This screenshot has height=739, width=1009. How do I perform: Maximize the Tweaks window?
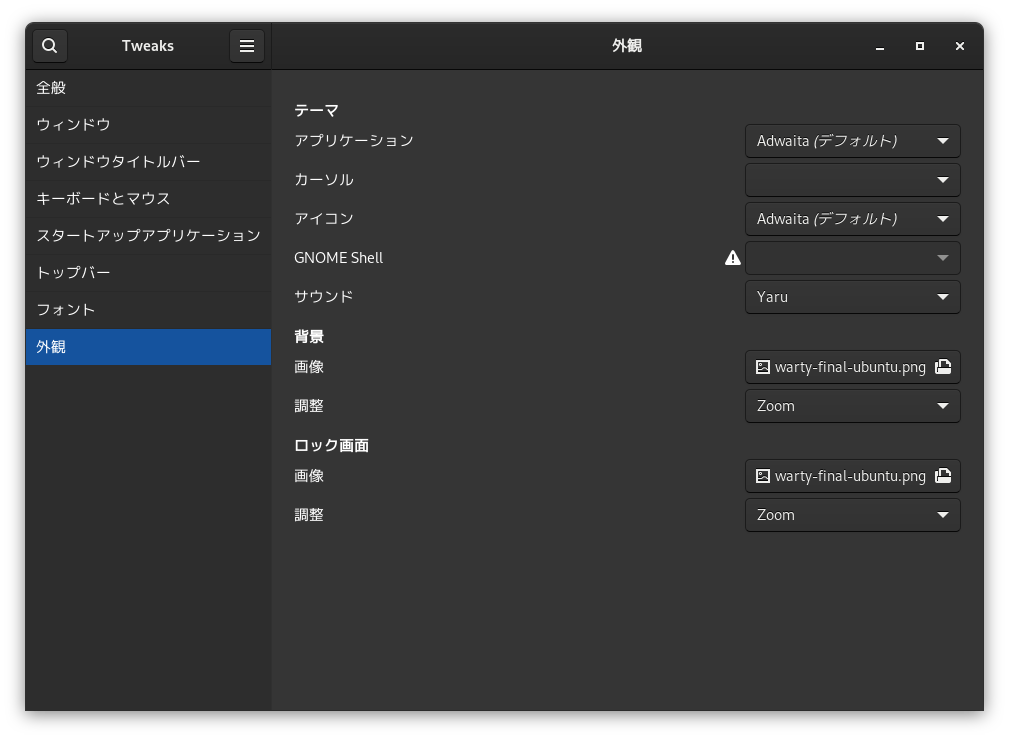[x=920, y=46]
